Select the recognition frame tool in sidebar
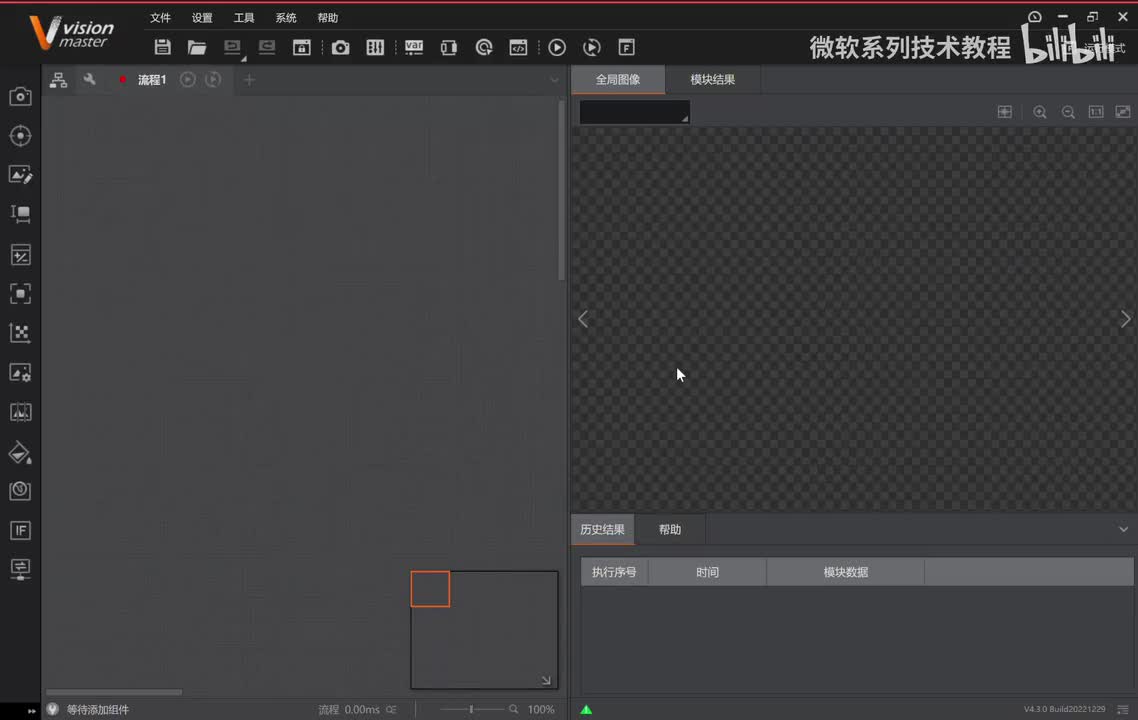Screen dimensions: 1138x720 20,294
